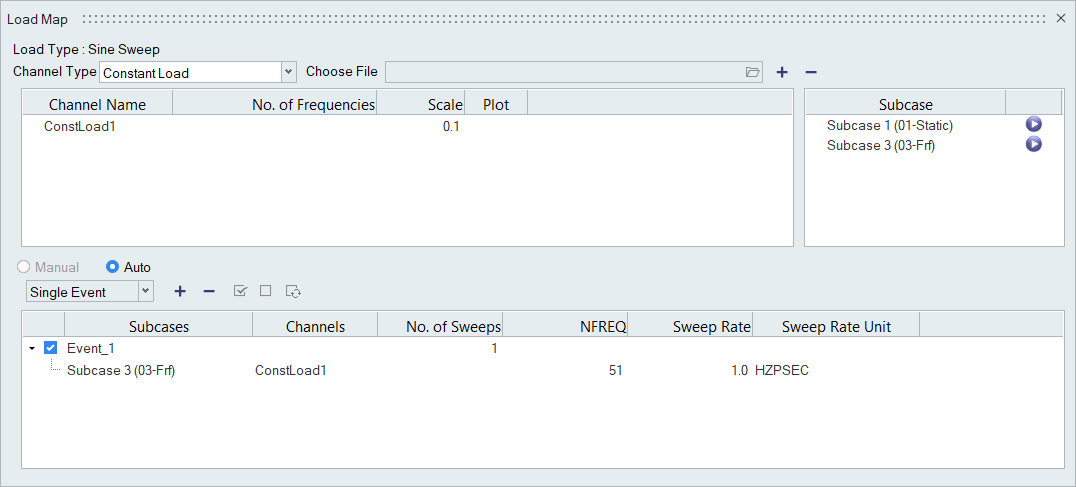
Task: Open the Channel Type dropdown
Action: pos(289,72)
